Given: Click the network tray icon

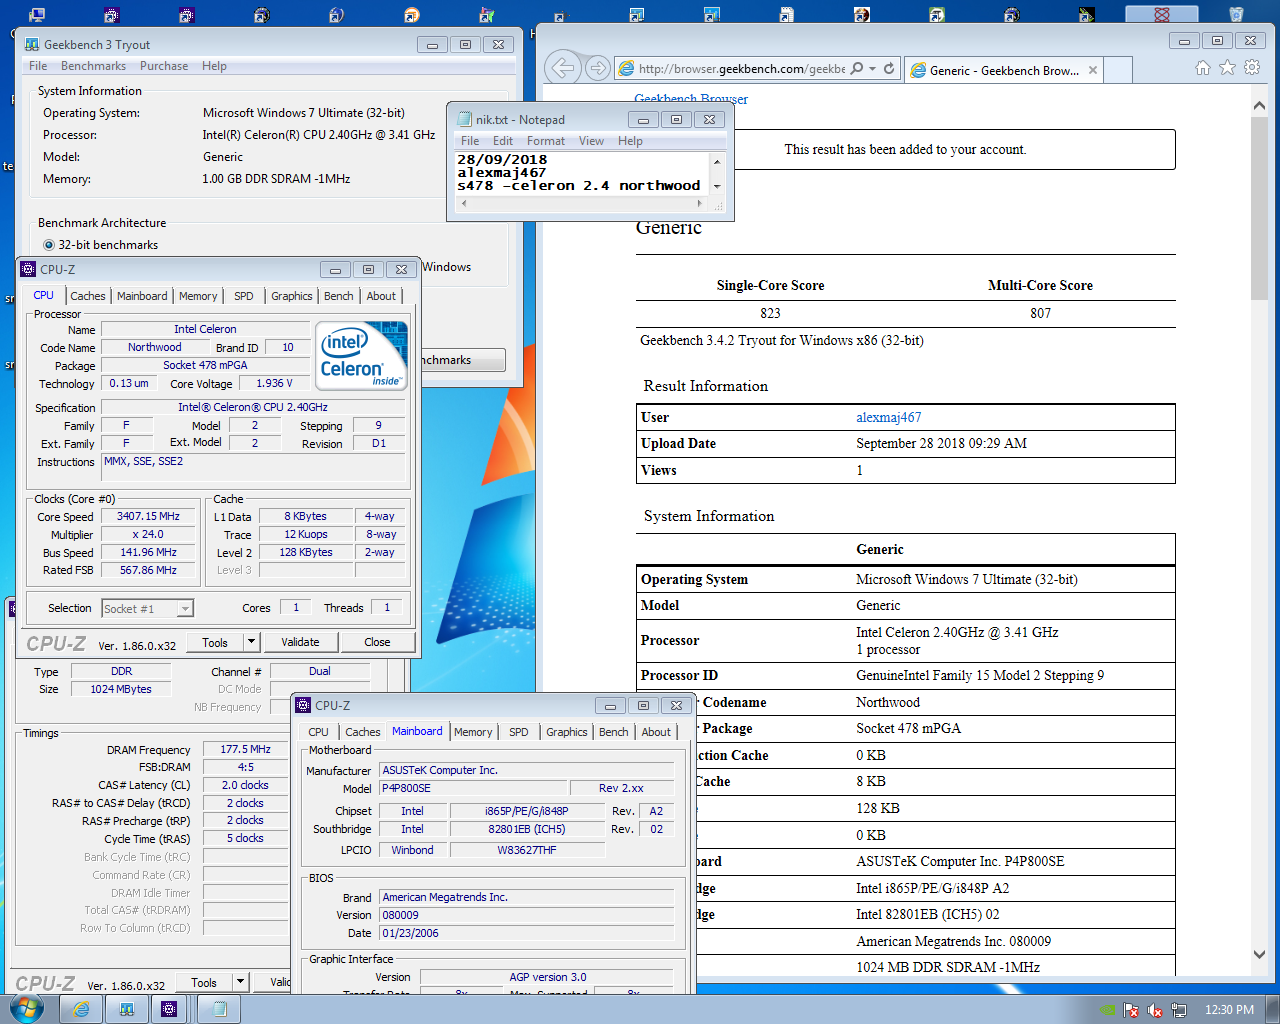Looking at the screenshot, I should (x=1179, y=1010).
